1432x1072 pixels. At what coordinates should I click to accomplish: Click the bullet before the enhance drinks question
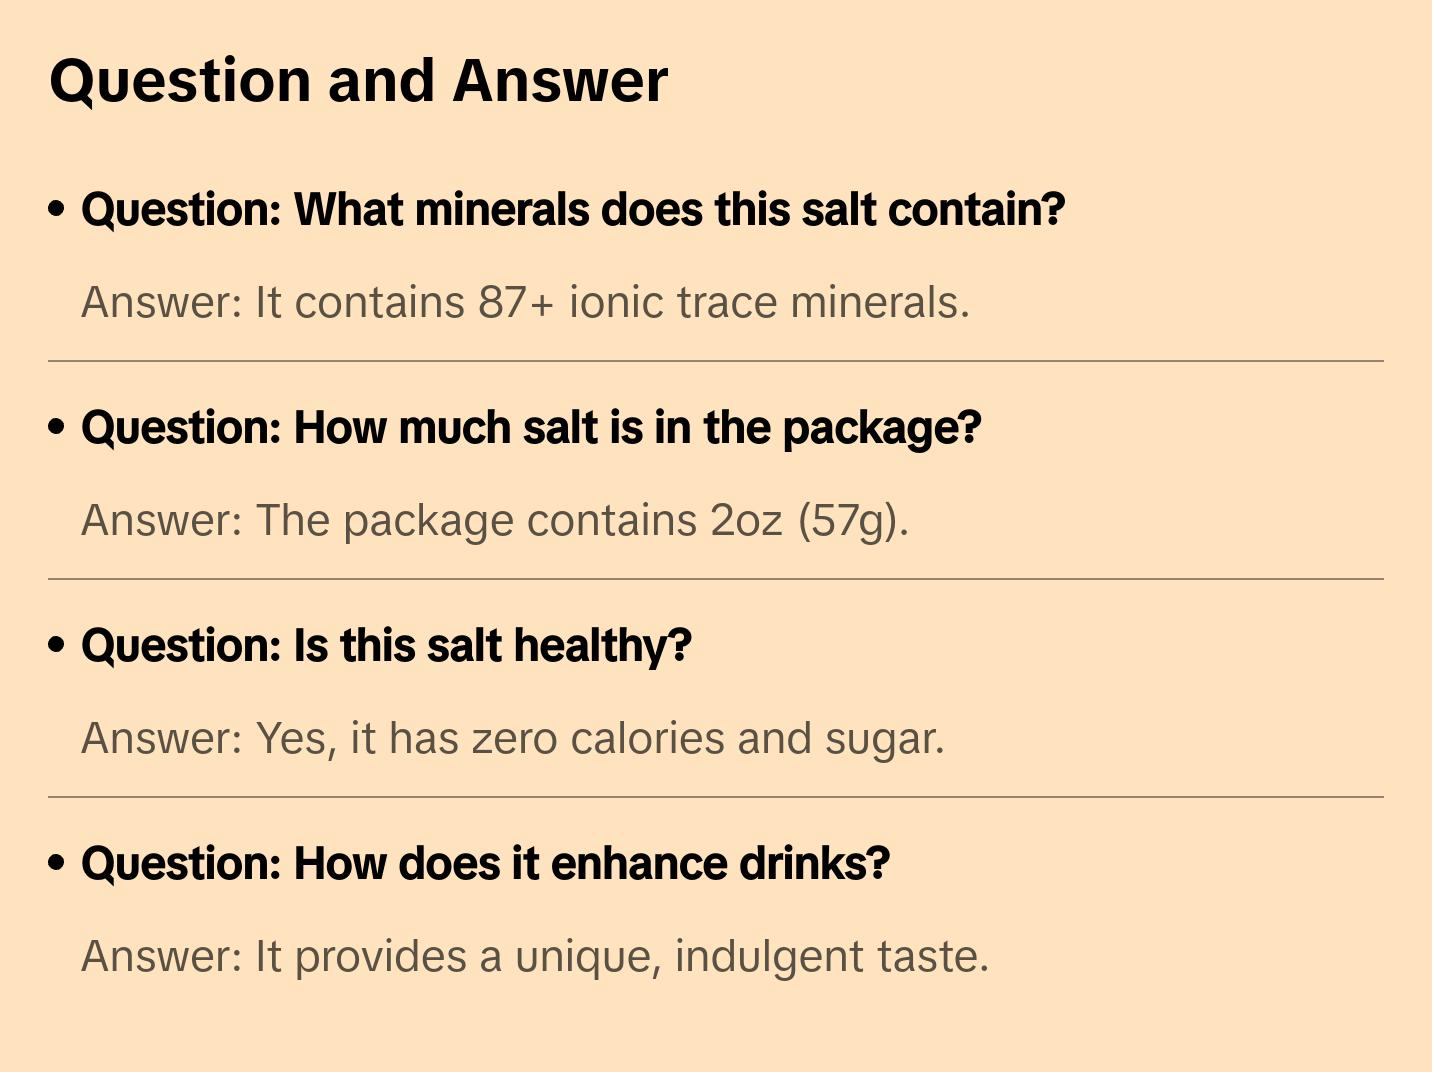pos(57,863)
